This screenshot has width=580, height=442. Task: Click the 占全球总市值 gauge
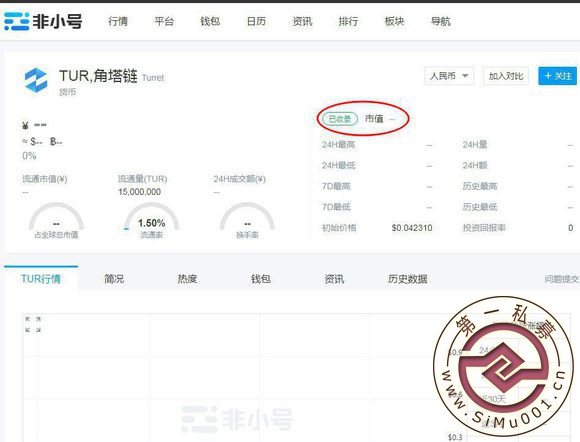tap(56, 221)
